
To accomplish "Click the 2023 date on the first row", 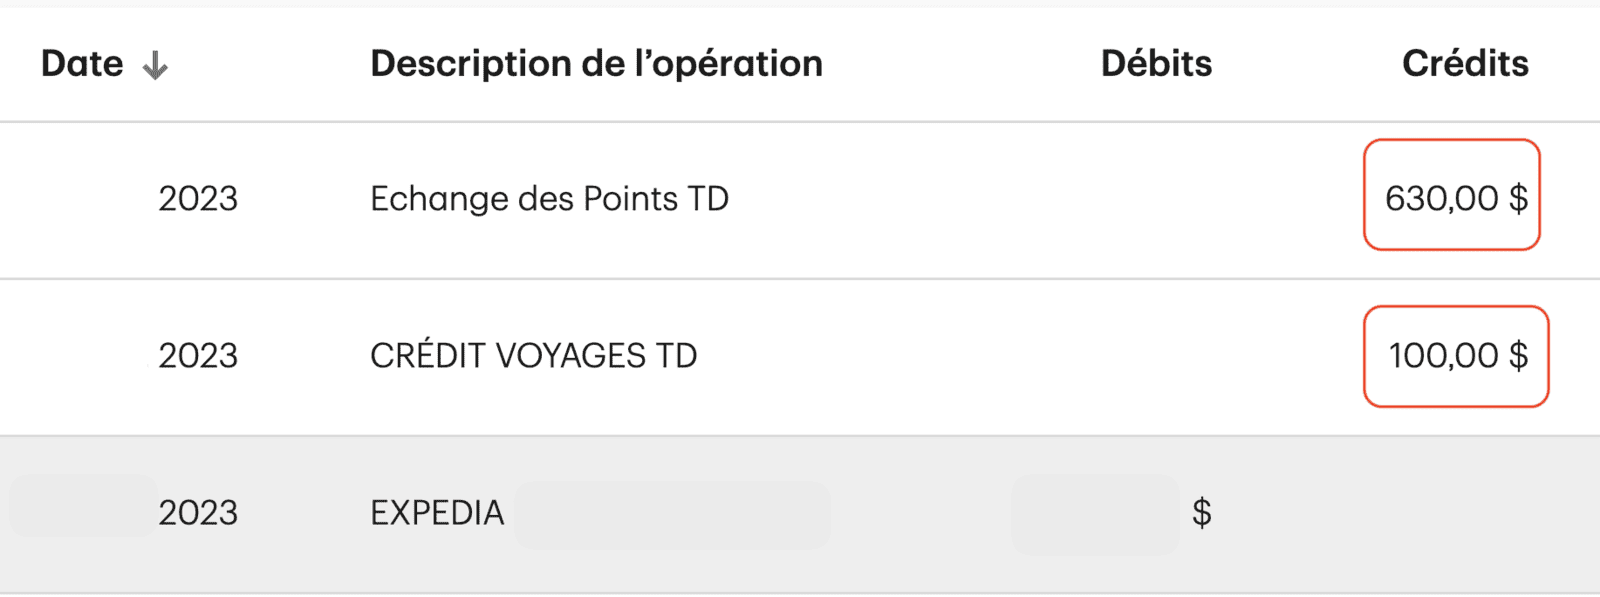I will (x=198, y=198).
